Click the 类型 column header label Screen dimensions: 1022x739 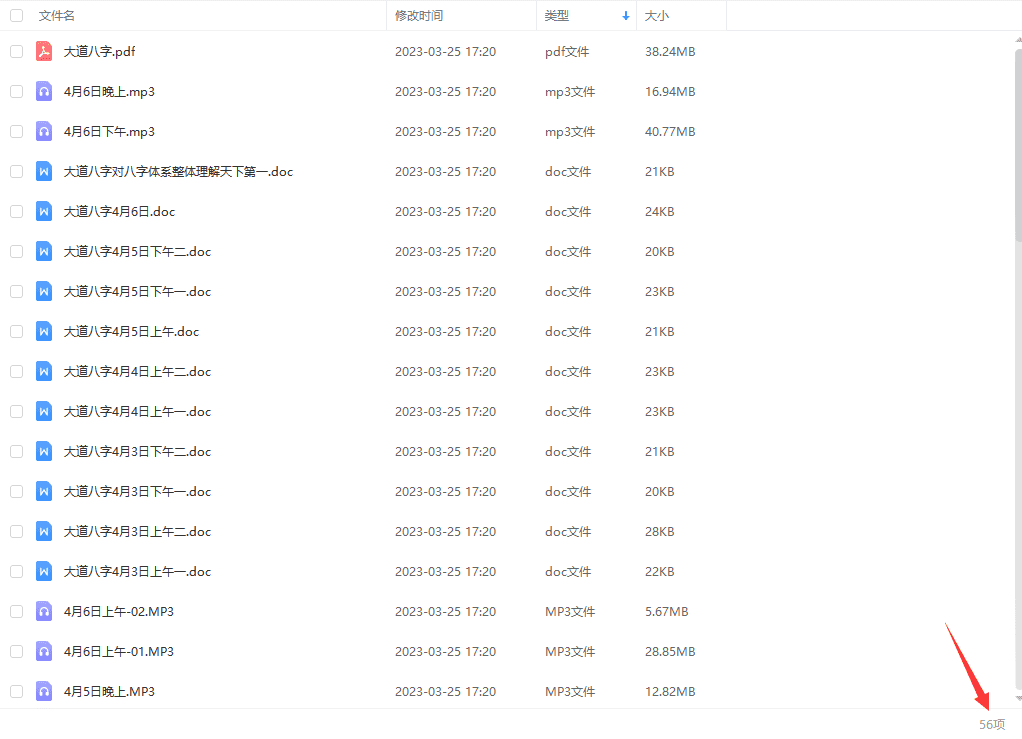[x=557, y=16]
